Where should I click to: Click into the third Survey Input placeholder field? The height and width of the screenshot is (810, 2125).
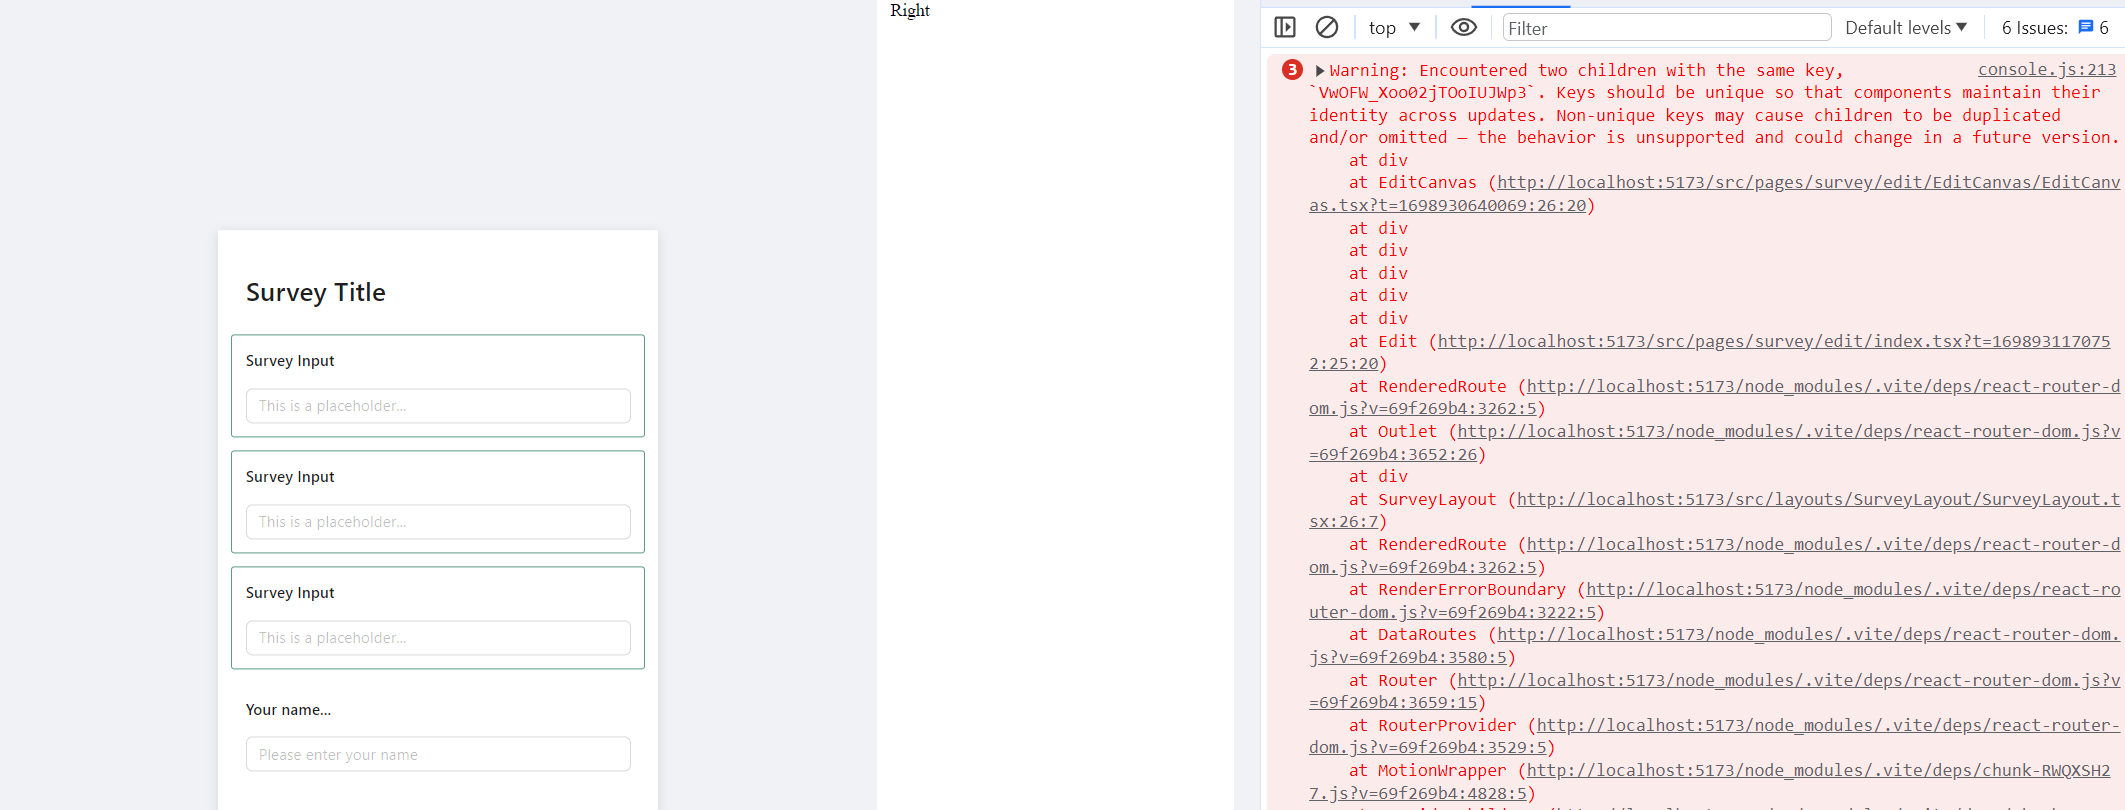438,638
